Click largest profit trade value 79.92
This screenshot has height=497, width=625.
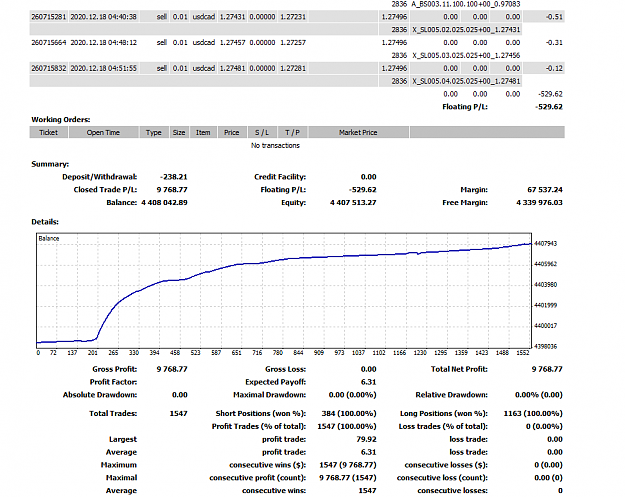click(366, 439)
